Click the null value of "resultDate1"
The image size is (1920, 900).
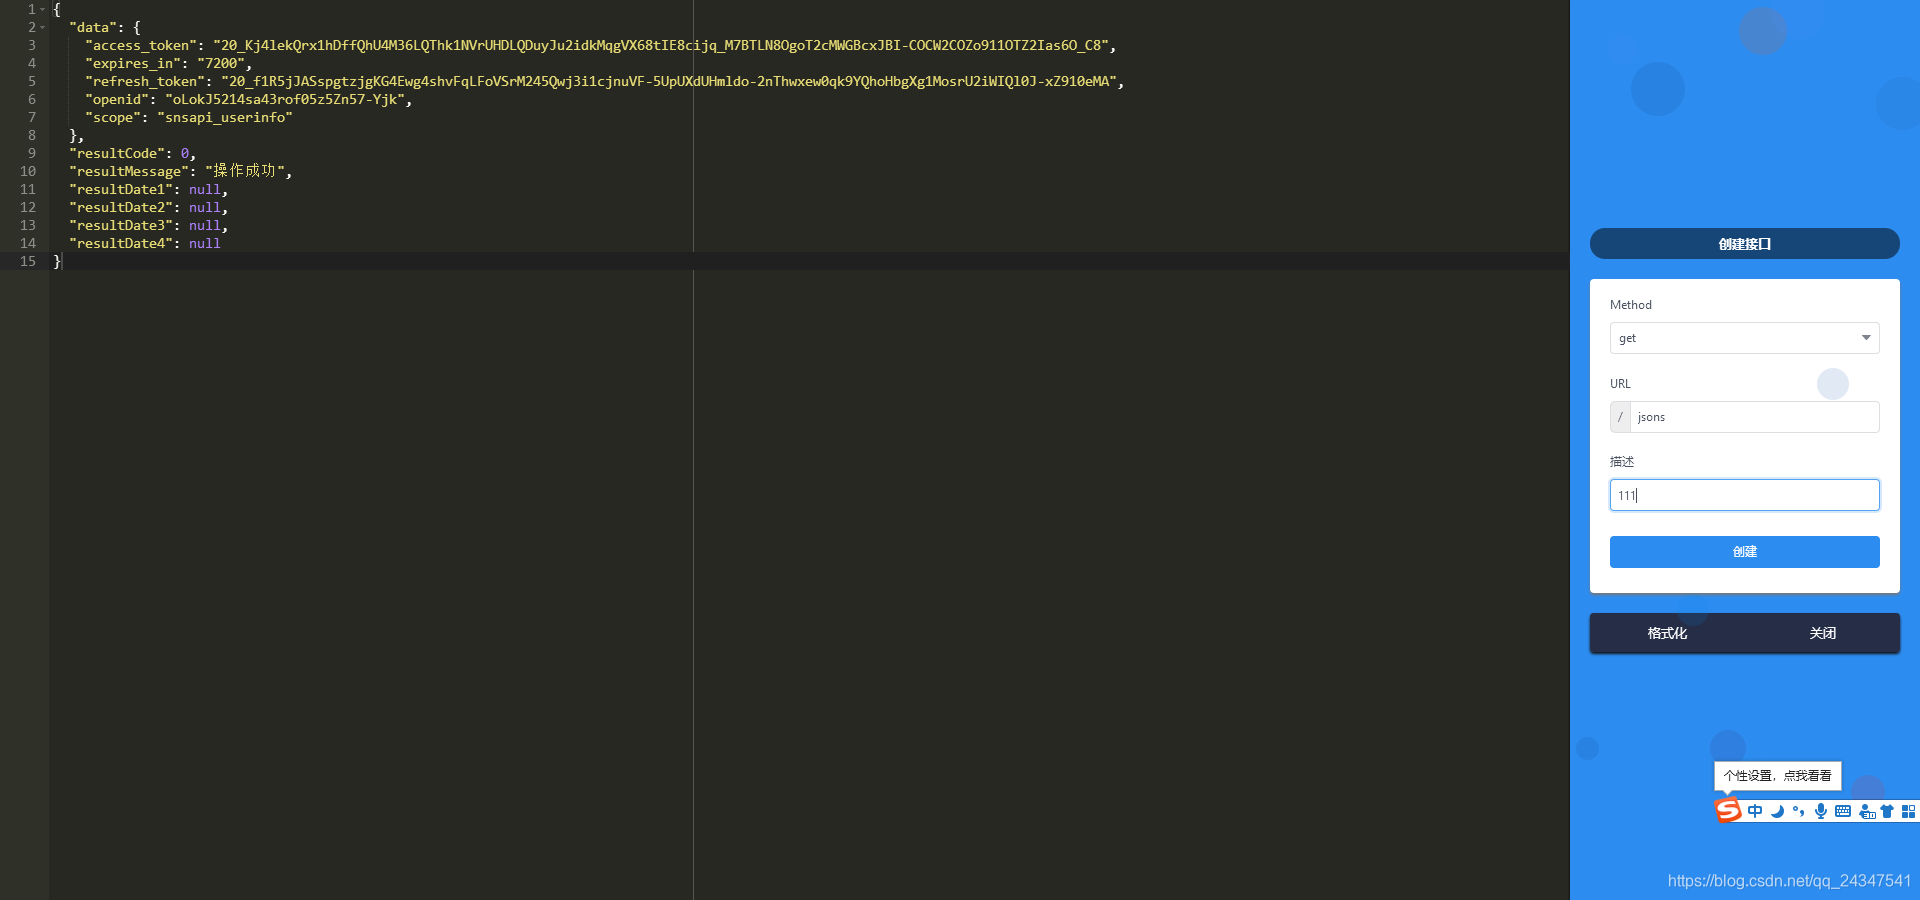(x=205, y=190)
